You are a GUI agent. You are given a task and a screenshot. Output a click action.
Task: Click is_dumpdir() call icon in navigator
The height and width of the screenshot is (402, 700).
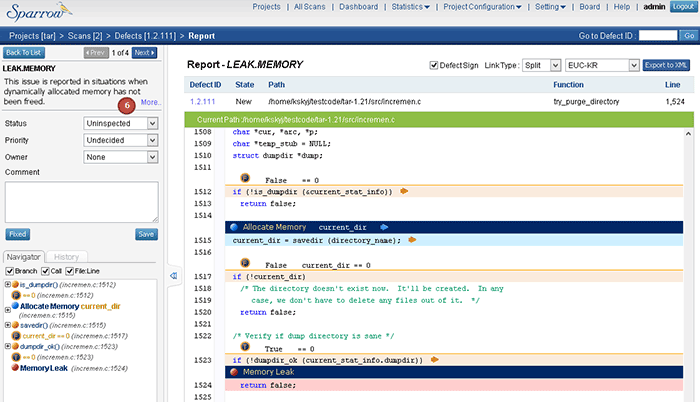(x=15, y=285)
